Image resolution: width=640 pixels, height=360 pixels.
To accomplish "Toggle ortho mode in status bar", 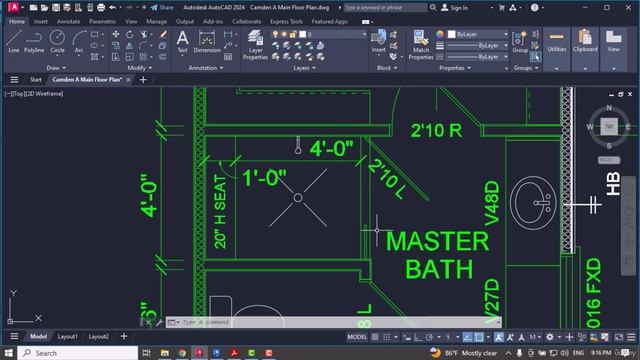I will point(418,337).
